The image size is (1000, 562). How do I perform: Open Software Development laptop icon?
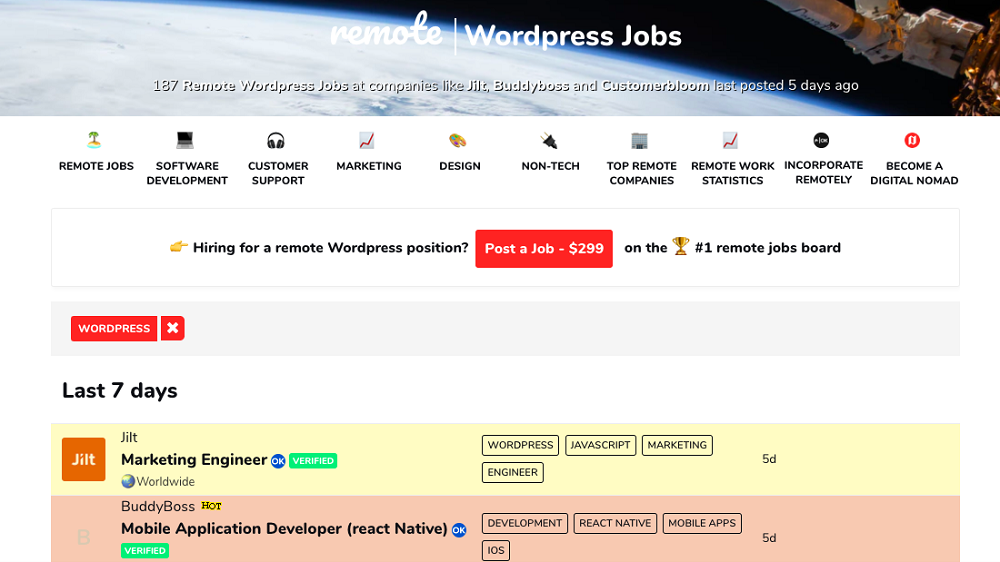(x=186, y=140)
